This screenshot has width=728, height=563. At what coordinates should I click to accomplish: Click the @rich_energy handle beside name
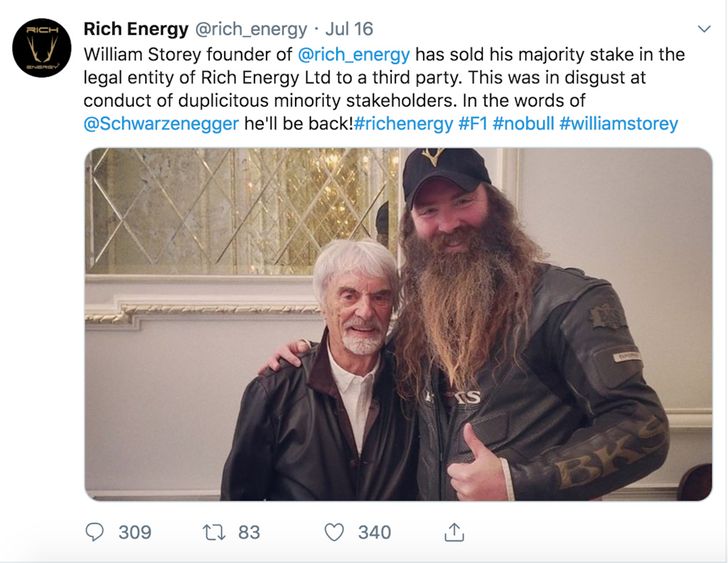tap(251, 29)
